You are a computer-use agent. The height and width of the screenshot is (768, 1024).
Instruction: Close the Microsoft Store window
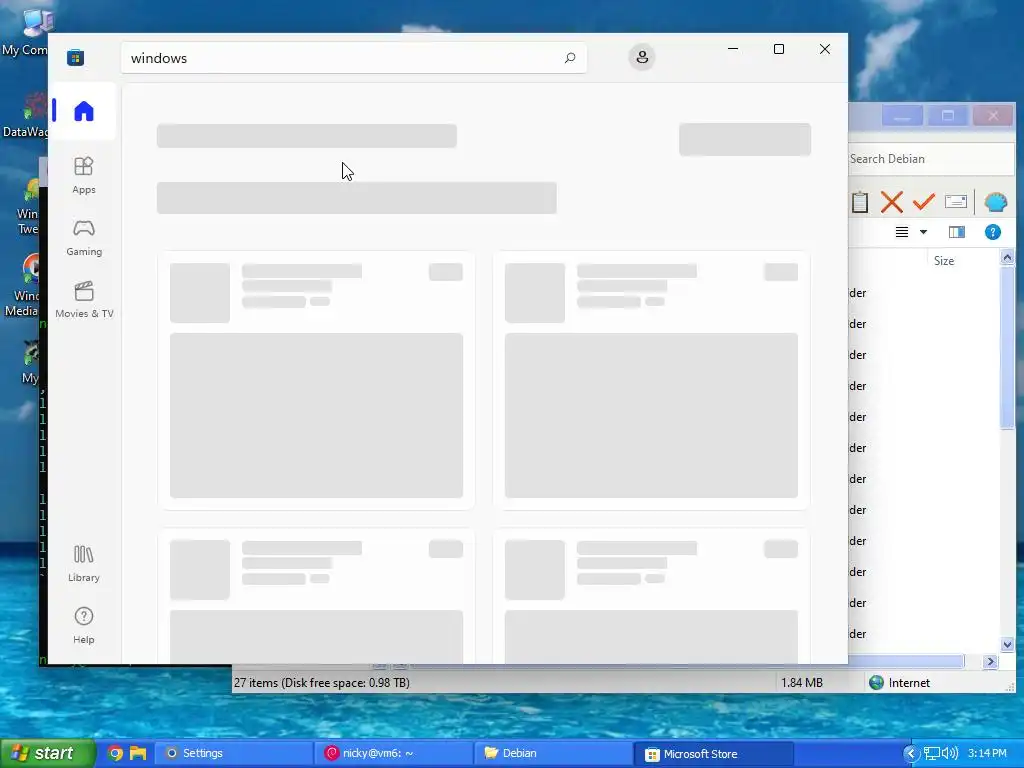click(x=825, y=49)
